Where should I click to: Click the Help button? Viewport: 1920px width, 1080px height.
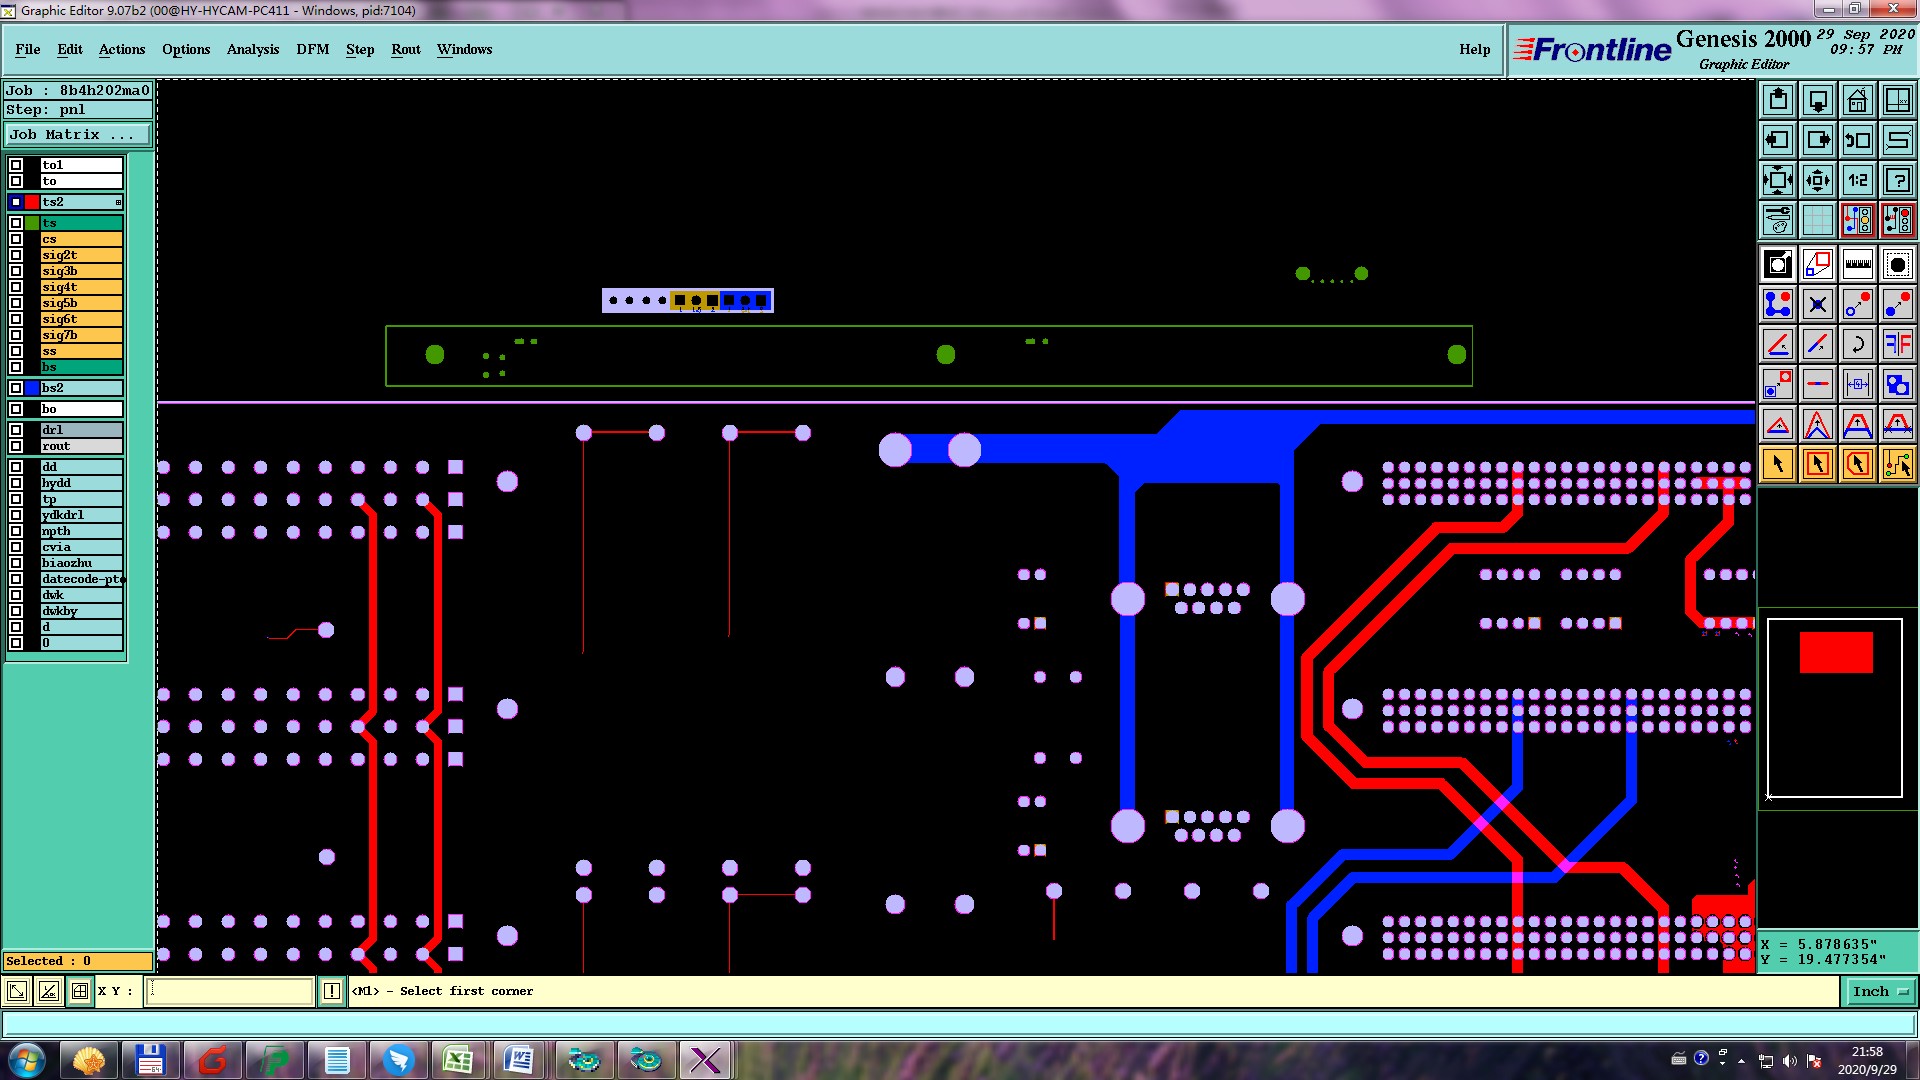tap(1474, 49)
